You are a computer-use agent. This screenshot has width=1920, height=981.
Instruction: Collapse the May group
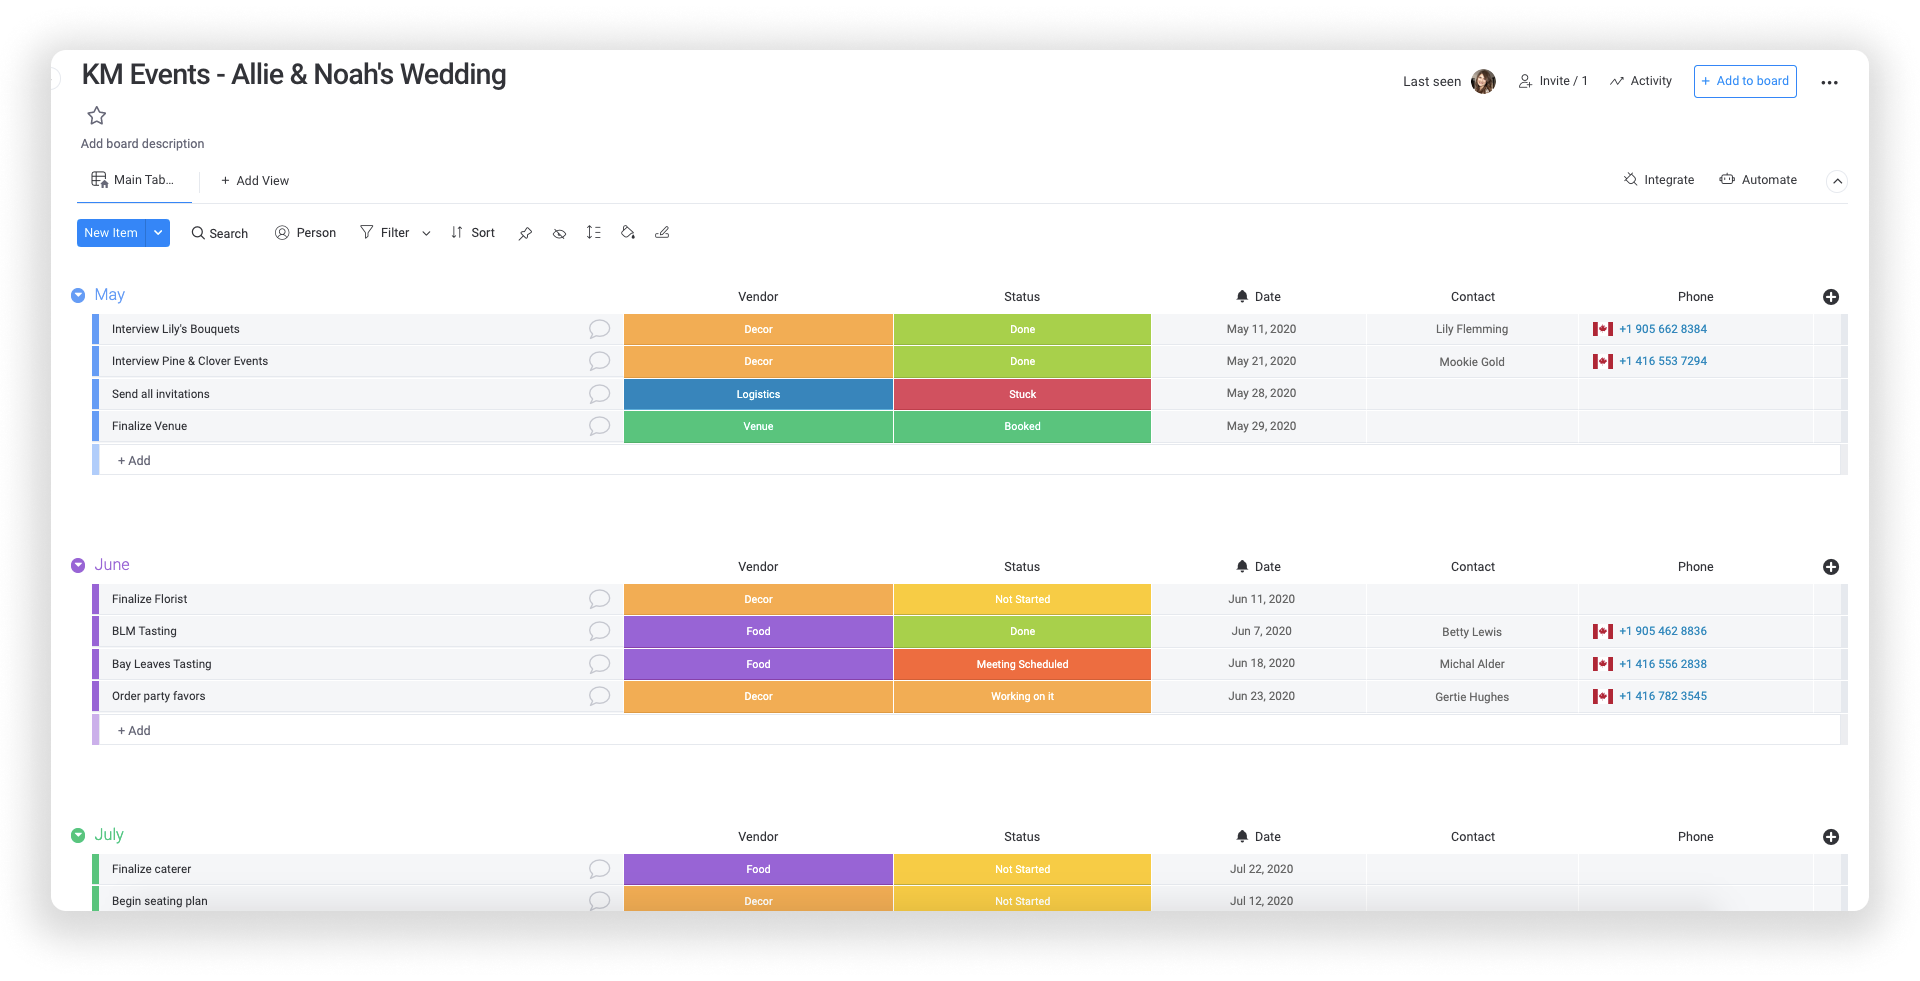[78, 295]
